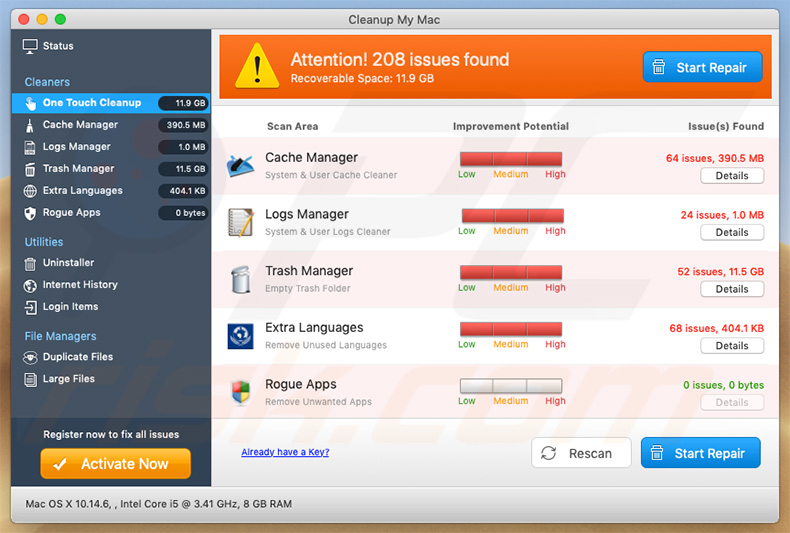This screenshot has height=533, width=790.
Task: Click the Status monitor icon in sidebar
Action: point(30,46)
